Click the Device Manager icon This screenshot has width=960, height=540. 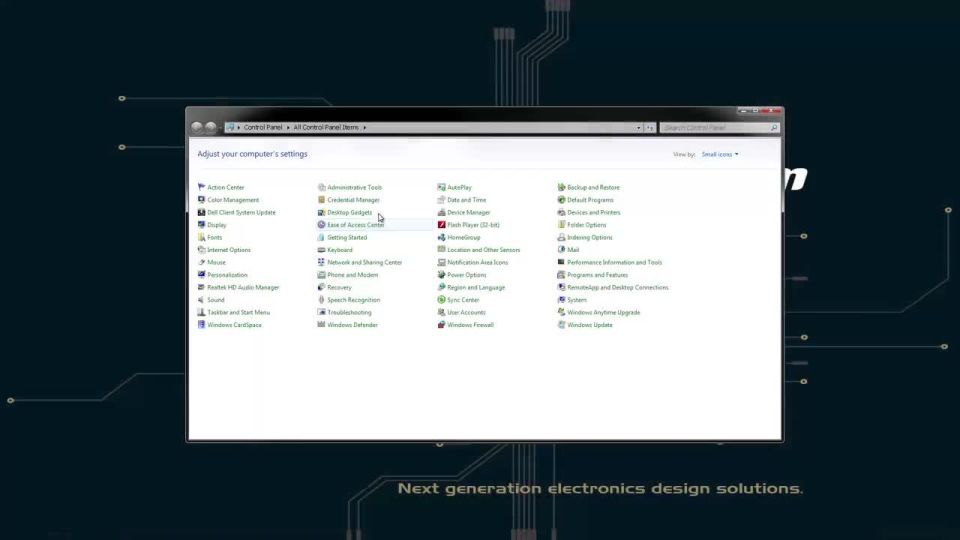point(441,212)
